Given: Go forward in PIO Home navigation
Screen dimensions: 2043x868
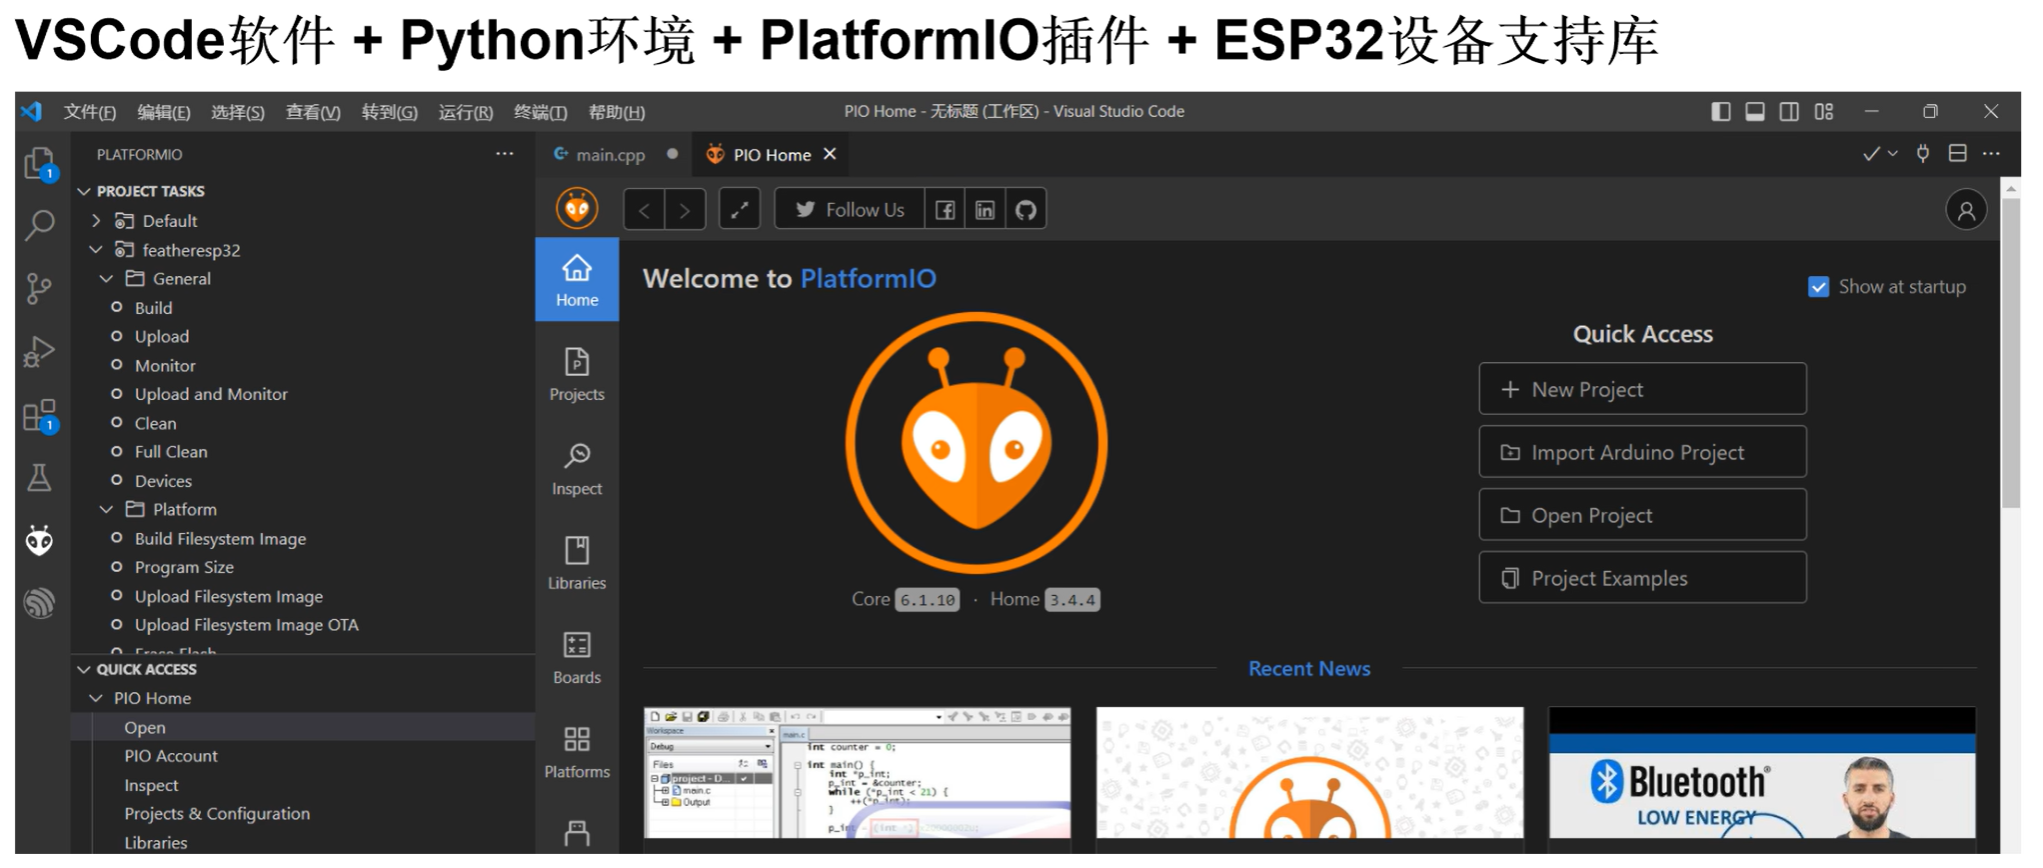Looking at the screenshot, I should (x=685, y=210).
